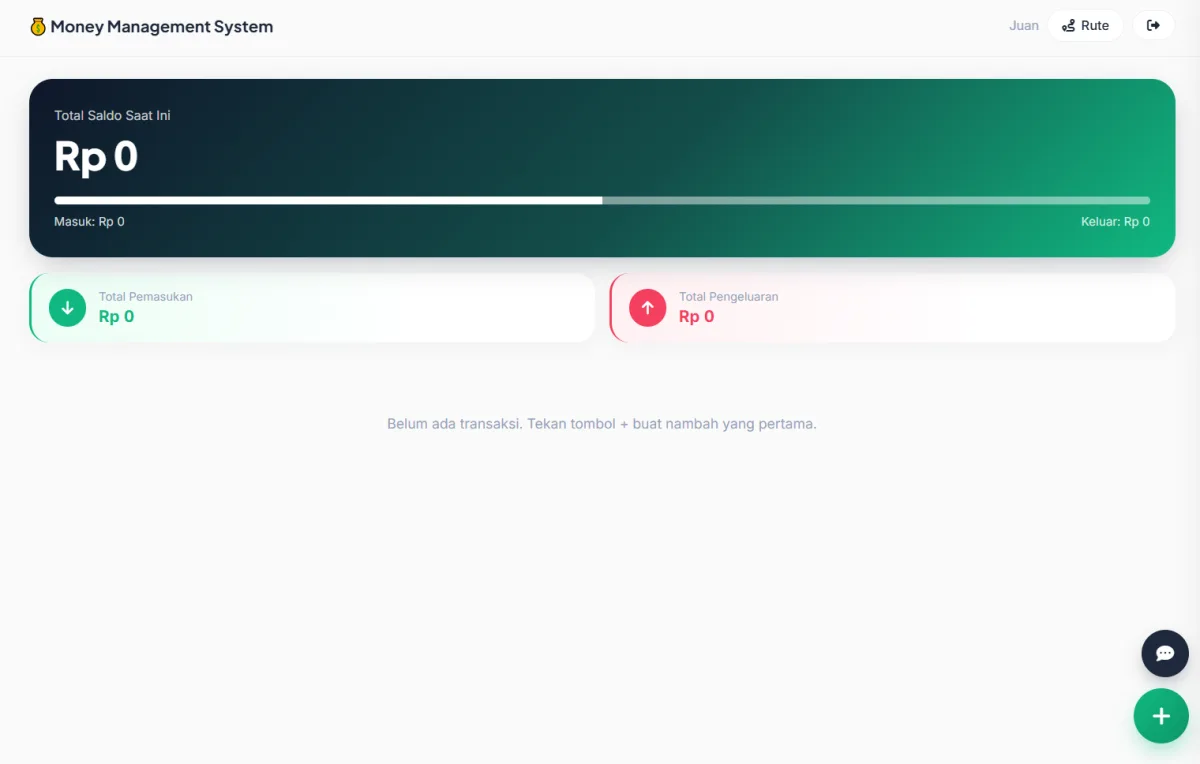Select the Total Pengeluaran card
This screenshot has height=764, width=1200.
(x=892, y=308)
